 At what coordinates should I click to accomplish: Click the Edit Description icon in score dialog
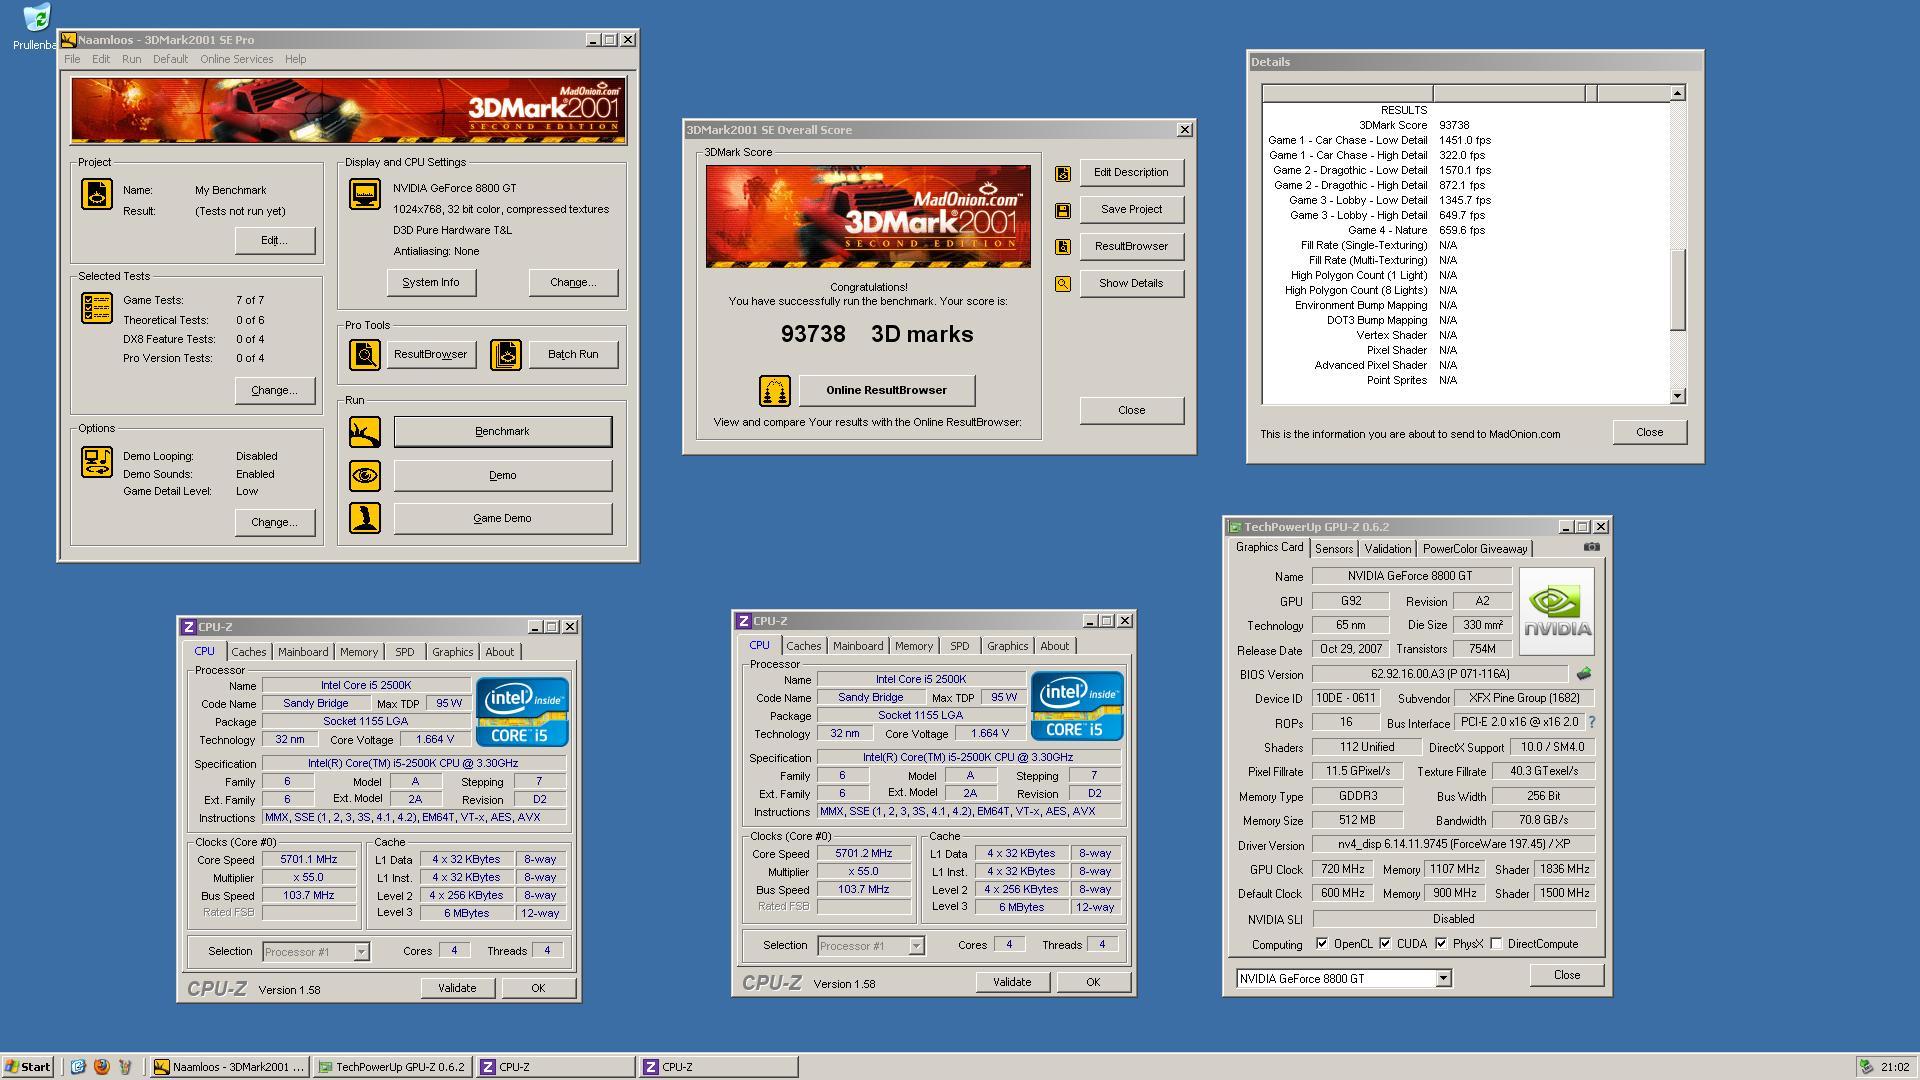pyautogui.click(x=1062, y=173)
